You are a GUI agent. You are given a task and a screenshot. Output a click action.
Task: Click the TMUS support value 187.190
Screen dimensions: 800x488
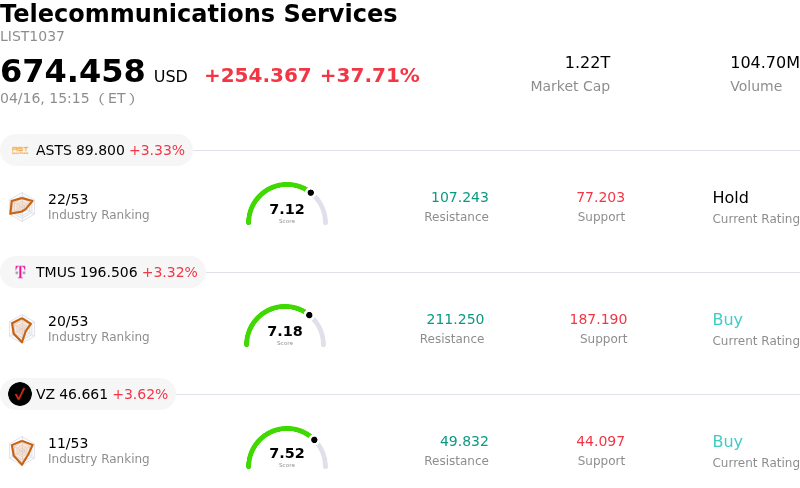pyautogui.click(x=598, y=320)
